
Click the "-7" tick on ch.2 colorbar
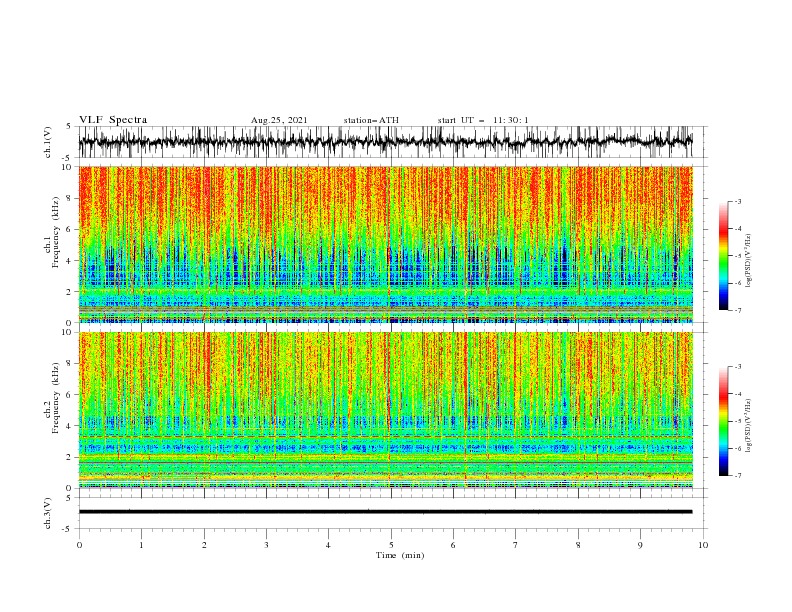tap(738, 476)
